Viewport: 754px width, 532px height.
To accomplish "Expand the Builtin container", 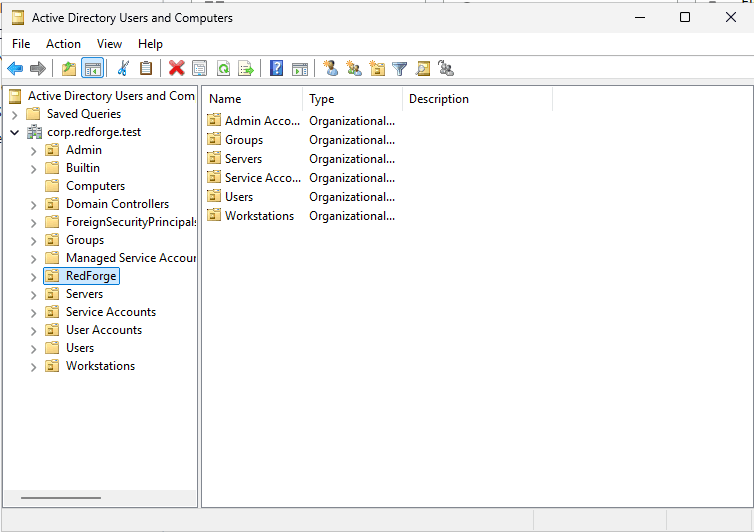I will [x=33, y=169].
